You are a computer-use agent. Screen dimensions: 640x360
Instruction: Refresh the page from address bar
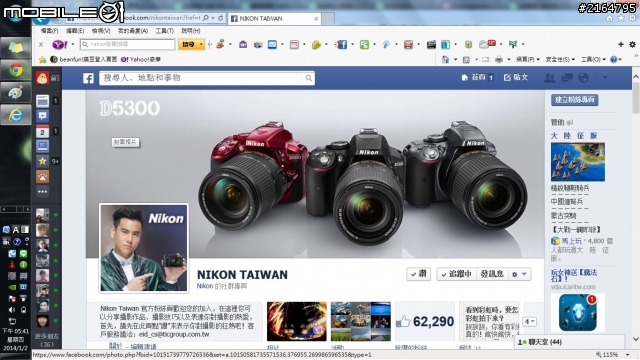[x=221, y=18]
